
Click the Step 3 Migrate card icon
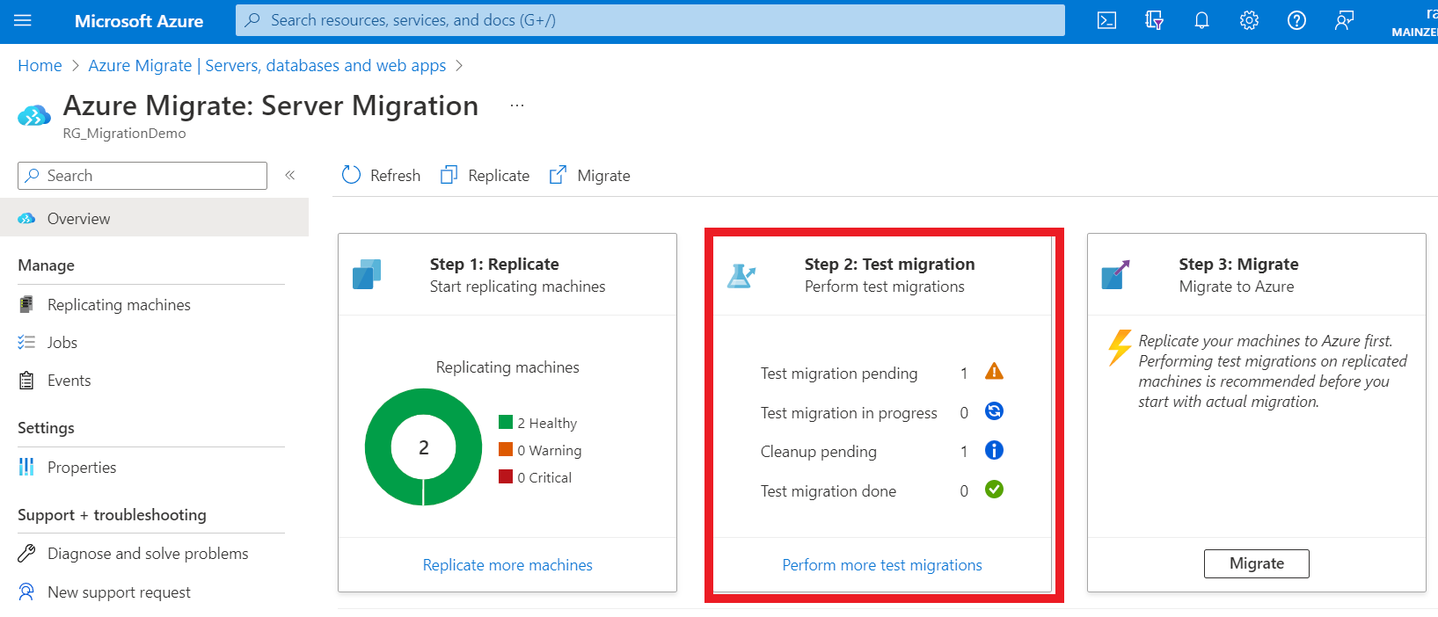(1115, 274)
